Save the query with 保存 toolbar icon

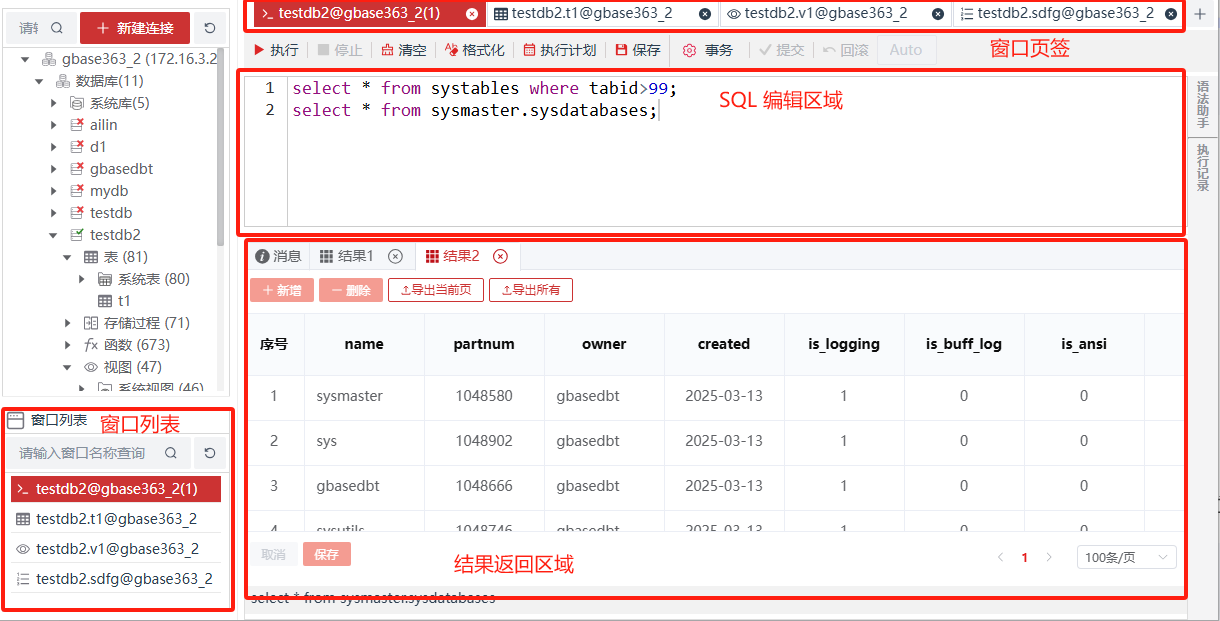pos(622,50)
